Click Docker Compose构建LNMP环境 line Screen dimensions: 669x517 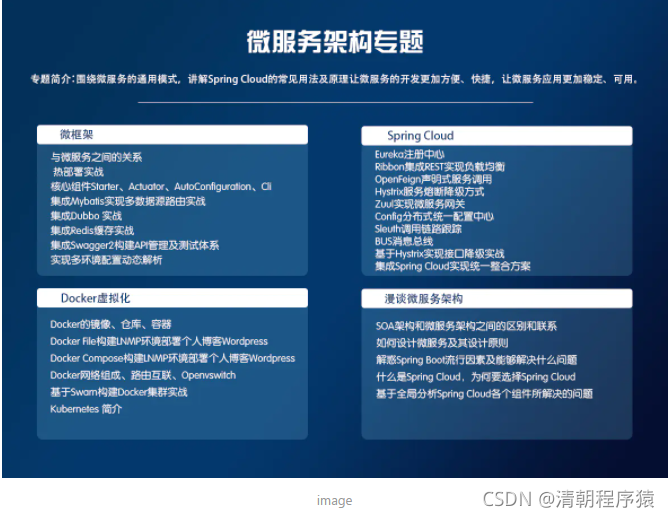point(172,358)
